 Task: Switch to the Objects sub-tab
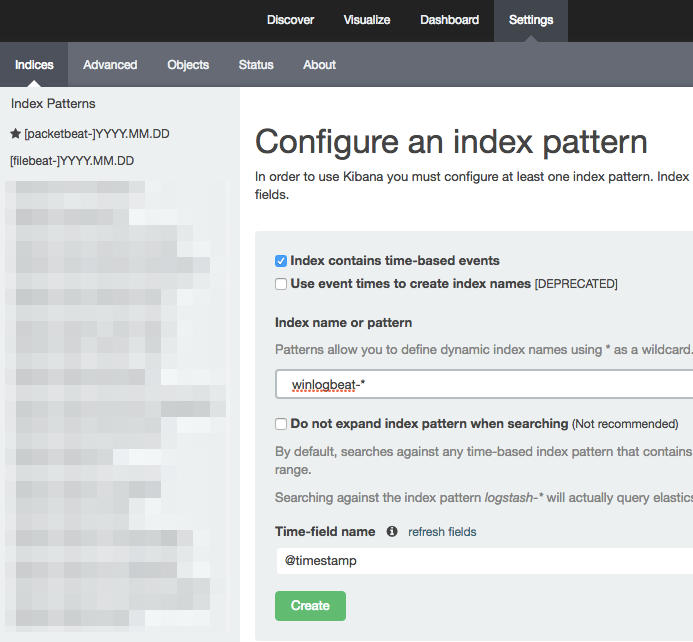[188, 65]
